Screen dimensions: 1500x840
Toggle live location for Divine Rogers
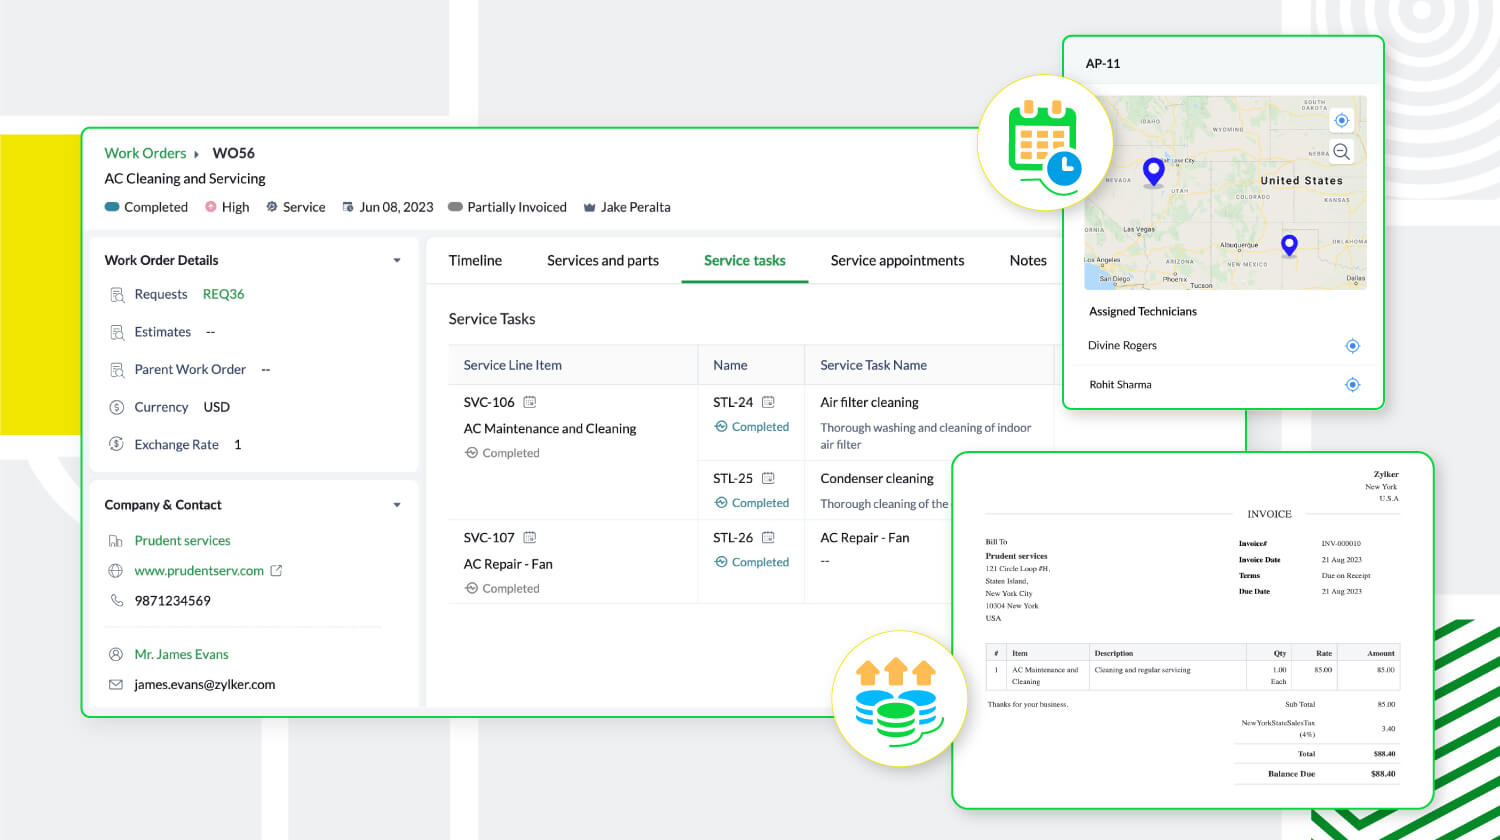(1353, 345)
